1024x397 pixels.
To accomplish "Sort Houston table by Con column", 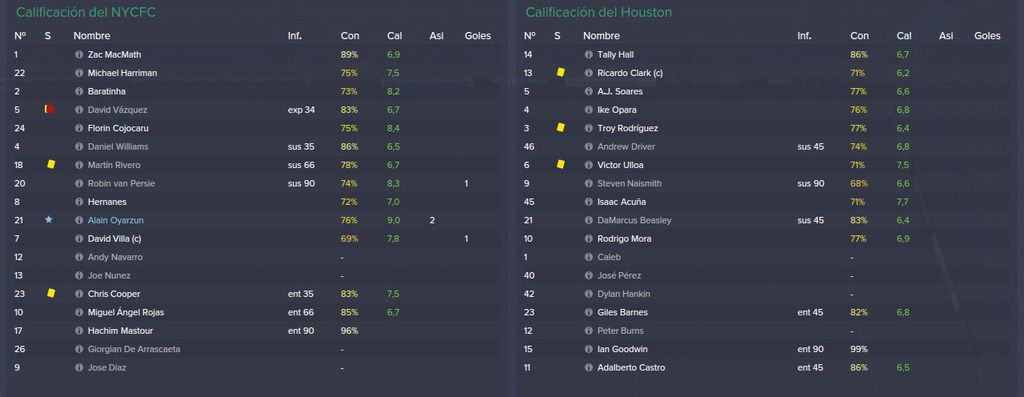I will pos(859,36).
